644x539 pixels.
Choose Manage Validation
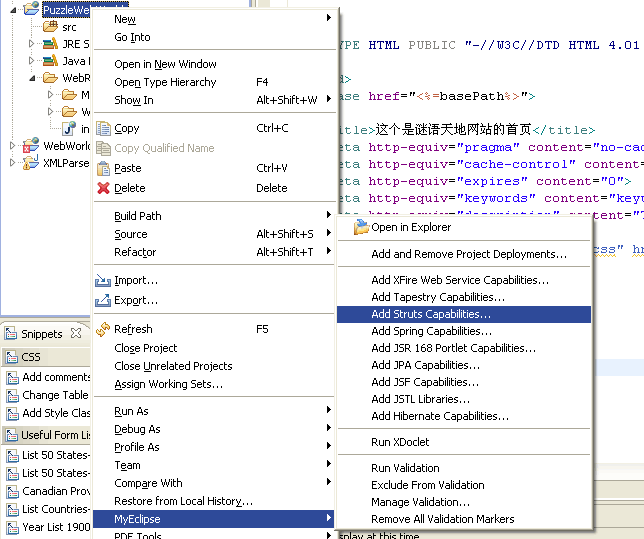click(x=464, y=502)
